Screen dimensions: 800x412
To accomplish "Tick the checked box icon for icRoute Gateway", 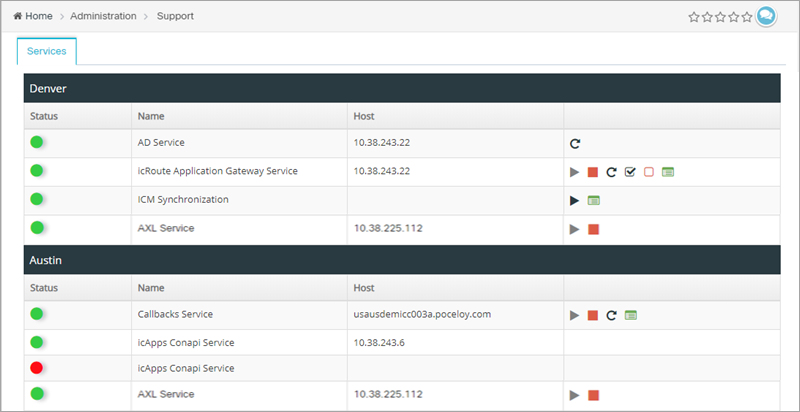I will click(630, 172).
